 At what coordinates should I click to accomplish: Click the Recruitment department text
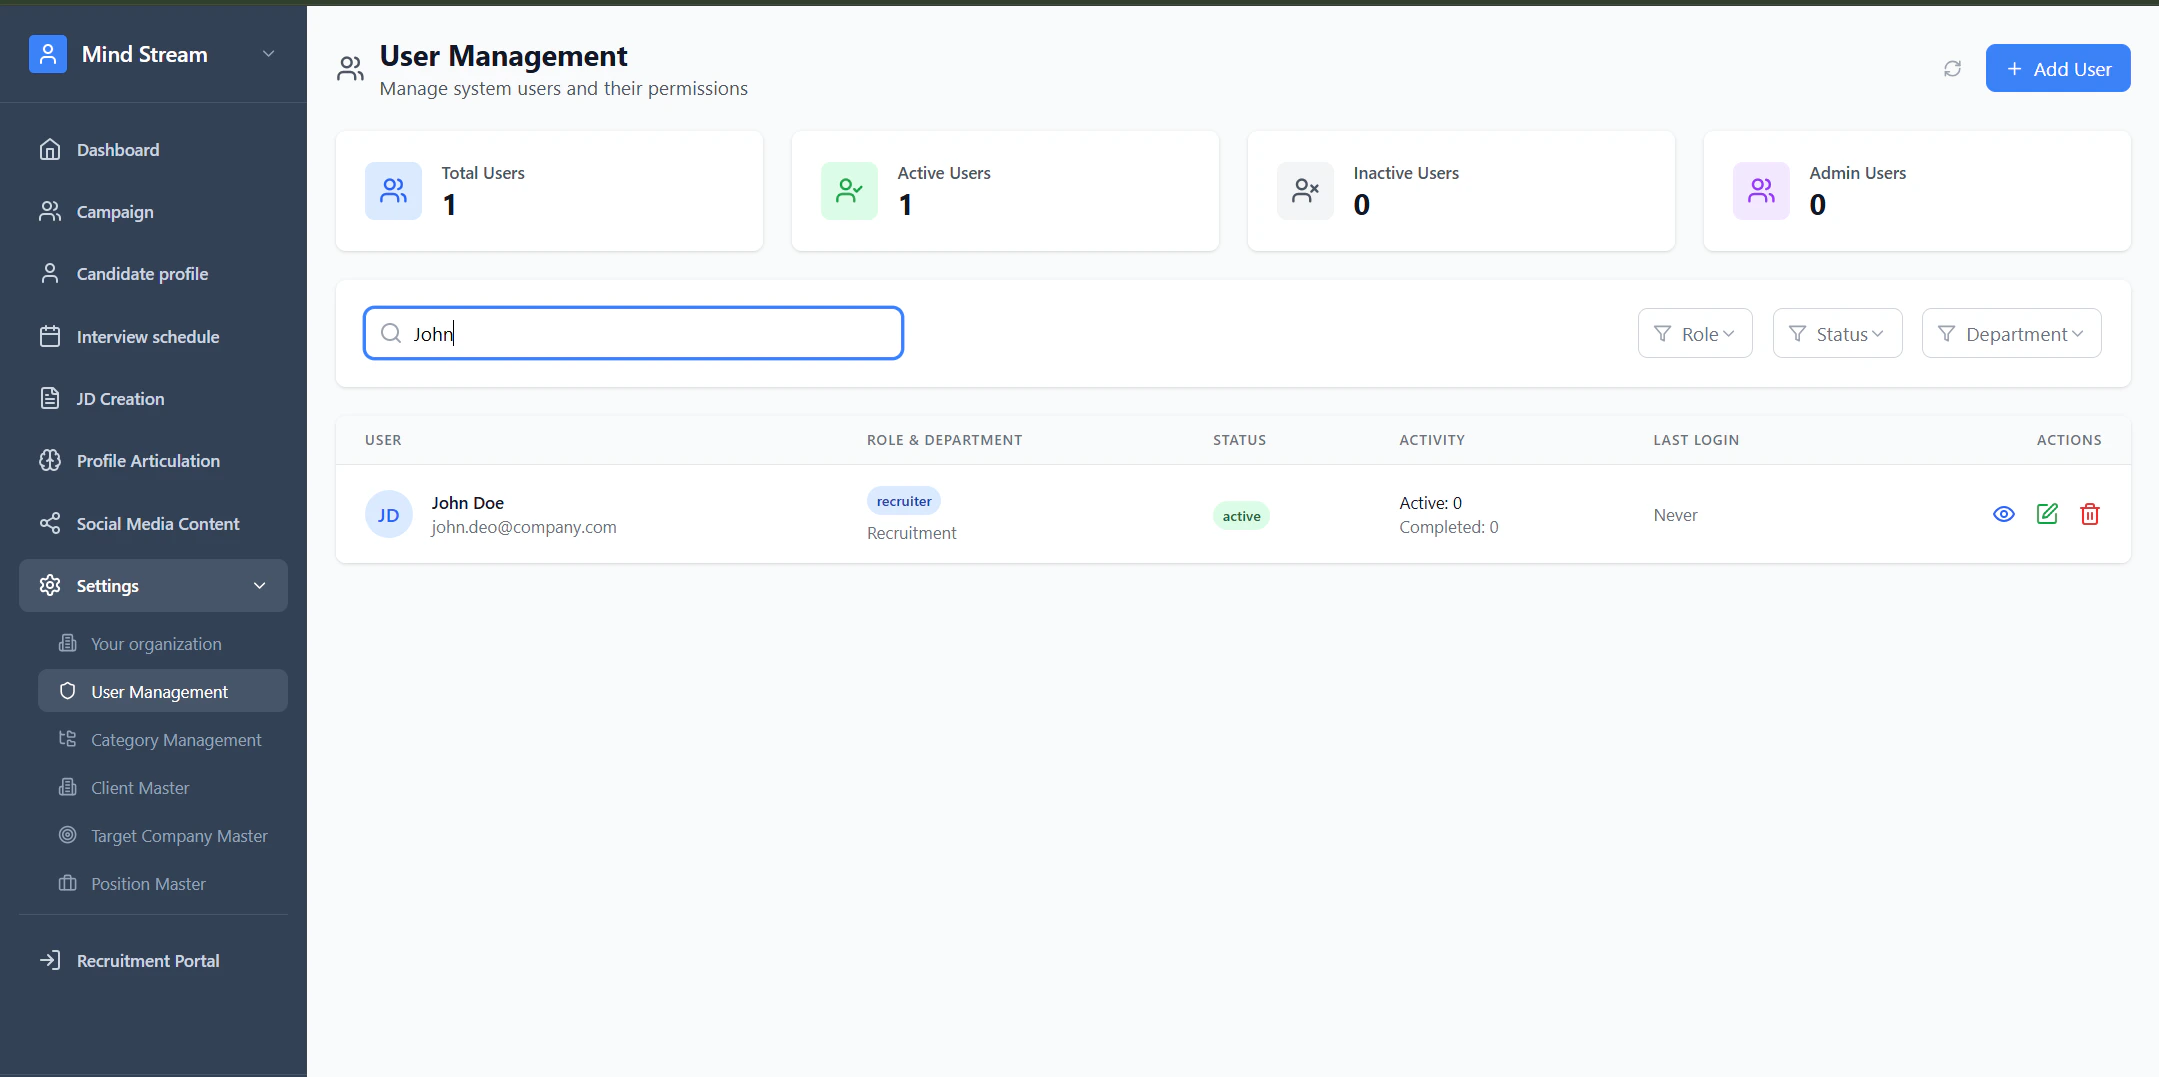(x=912, y=533)
